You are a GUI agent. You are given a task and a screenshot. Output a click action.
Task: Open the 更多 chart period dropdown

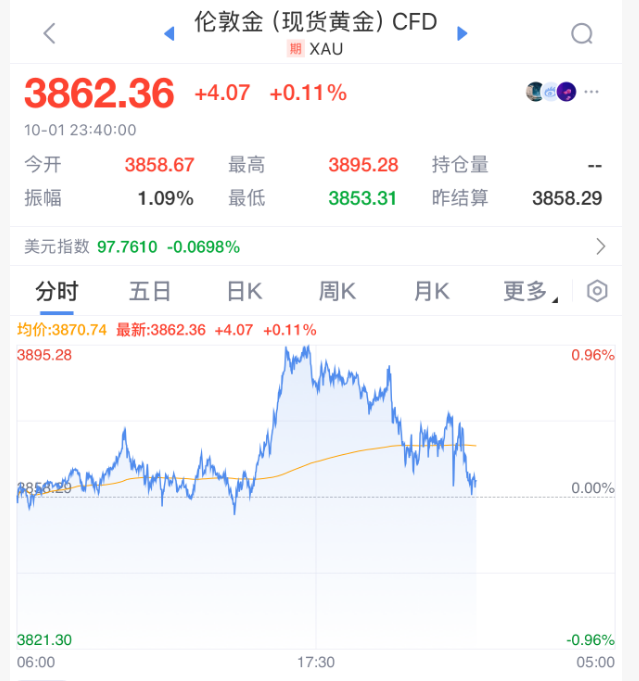coord(530,291)
